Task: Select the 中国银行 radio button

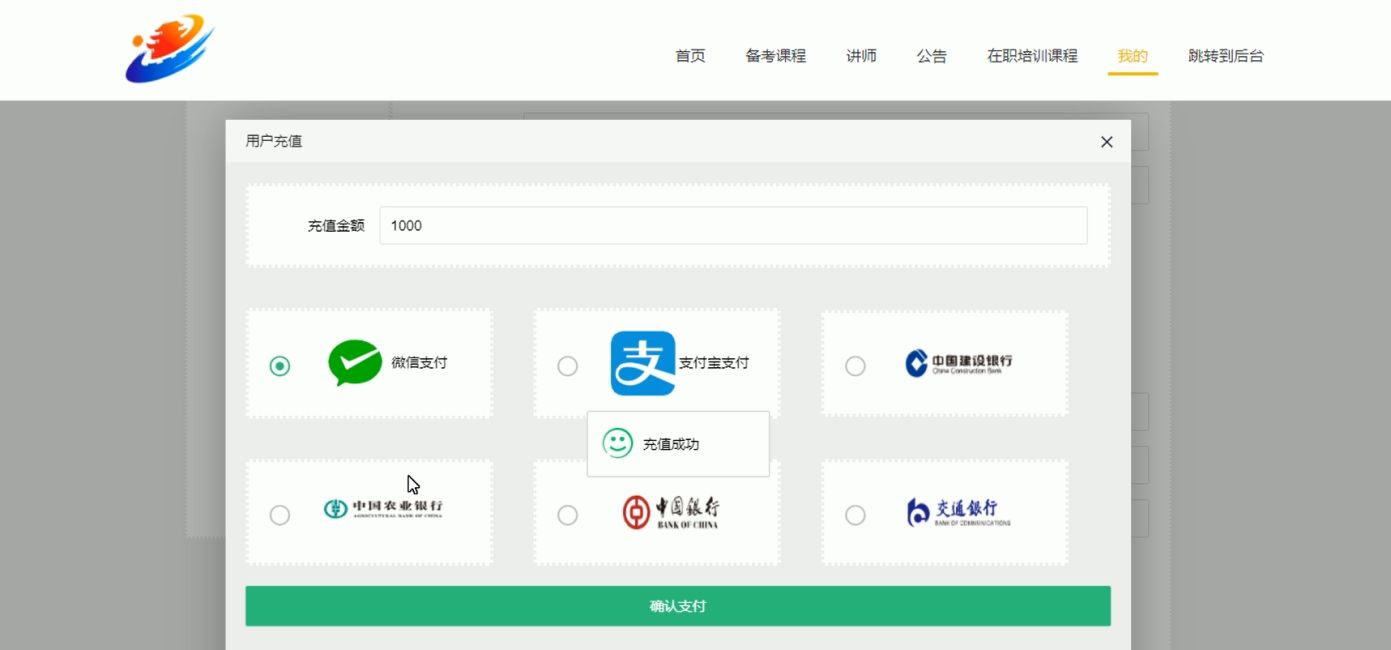Action: pyautogui.click(x=567, y=515)
